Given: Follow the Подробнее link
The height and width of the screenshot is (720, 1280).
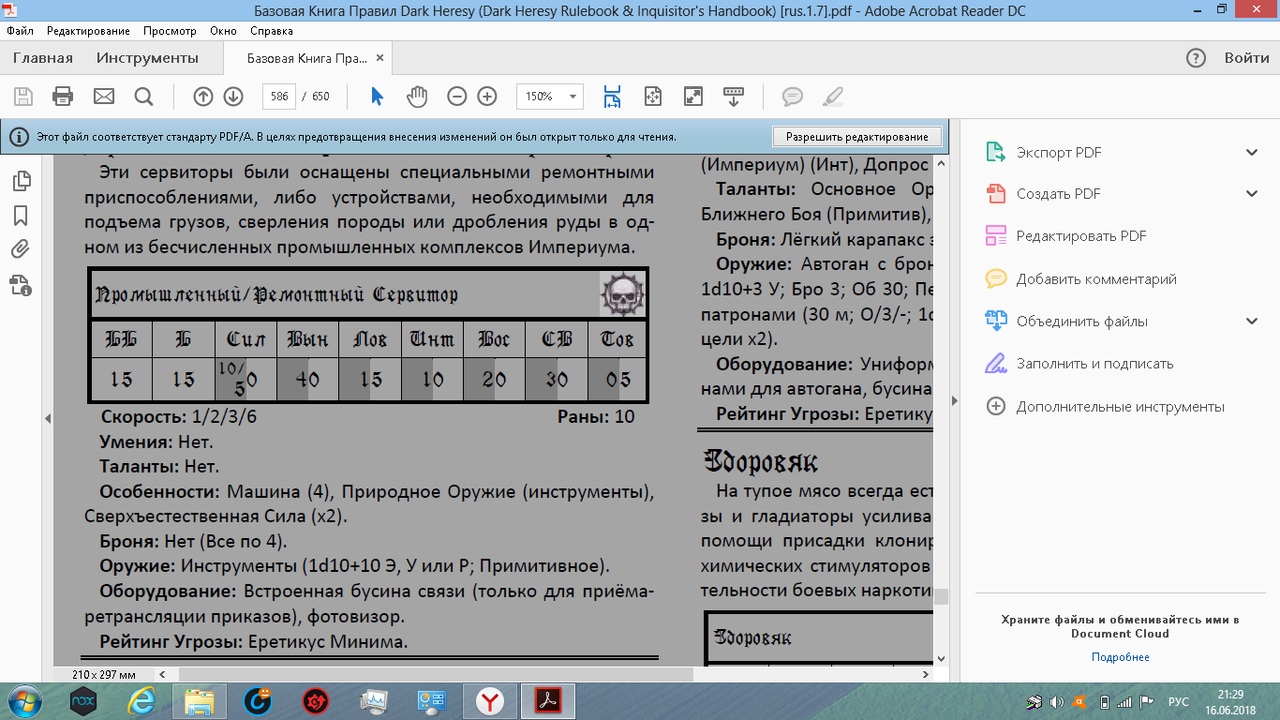Looking at the screenshot, I should point(1120,657).
